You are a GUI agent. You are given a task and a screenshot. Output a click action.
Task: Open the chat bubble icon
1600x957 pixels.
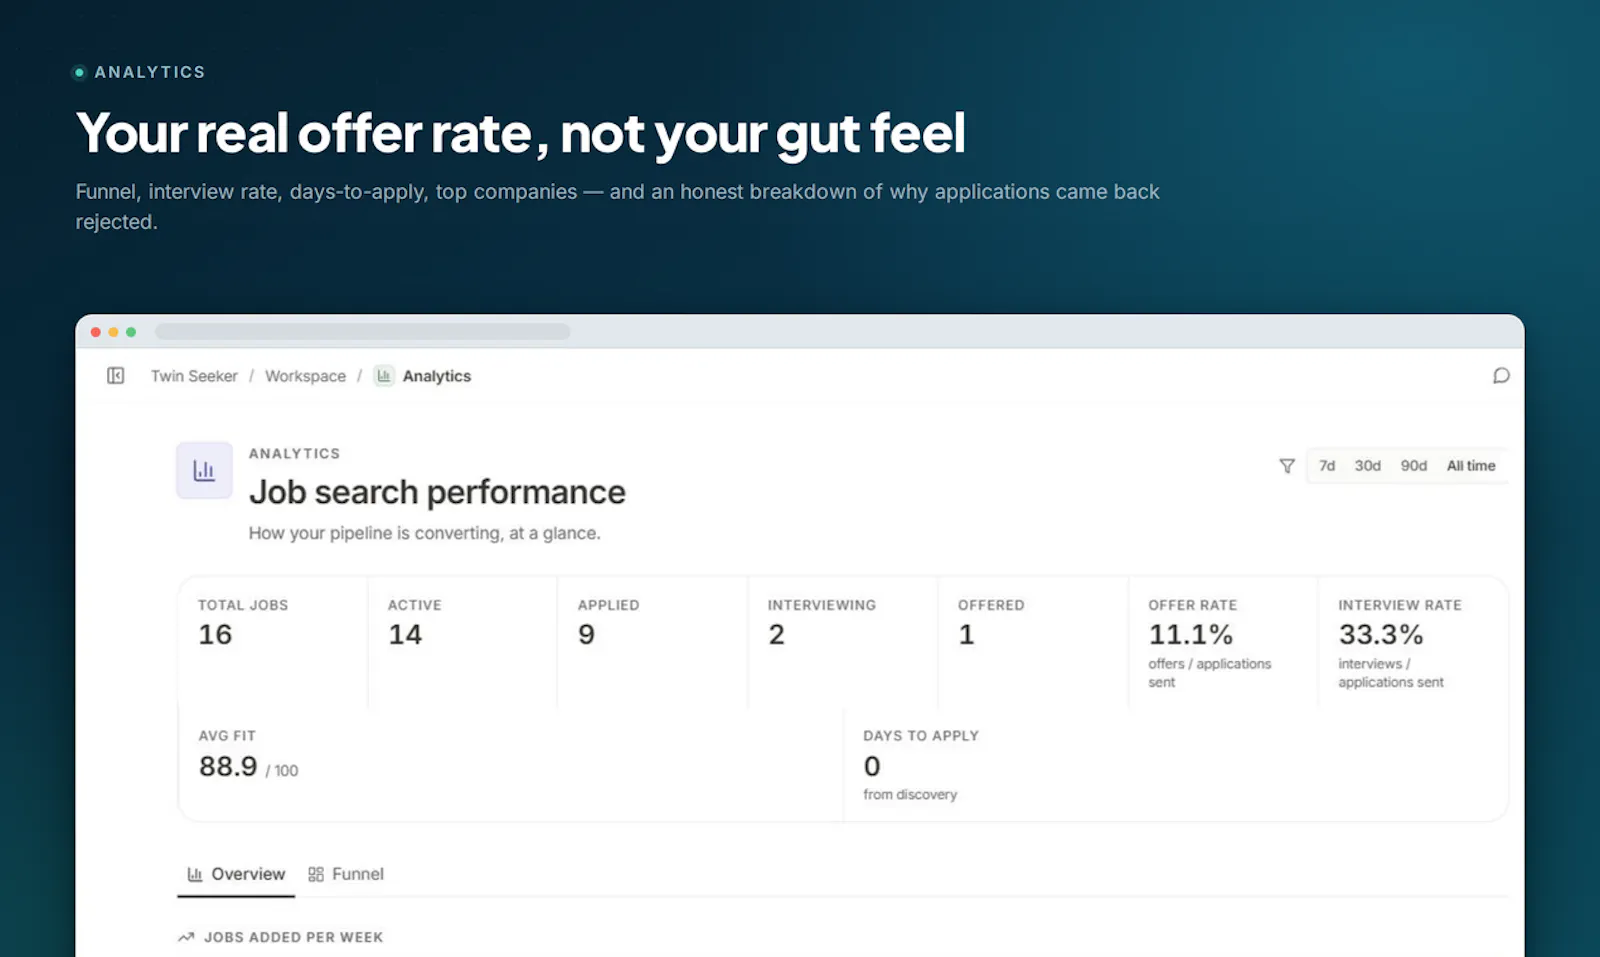(x=1501, y=376)
